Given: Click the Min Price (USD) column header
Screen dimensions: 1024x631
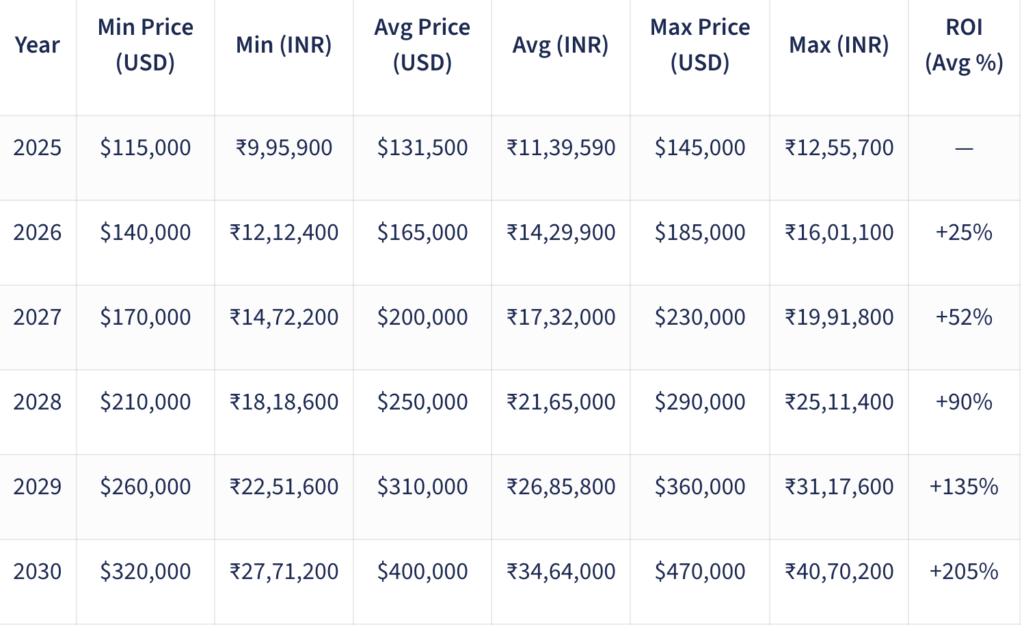Looking at the screenshot, I should click(145, 45).
